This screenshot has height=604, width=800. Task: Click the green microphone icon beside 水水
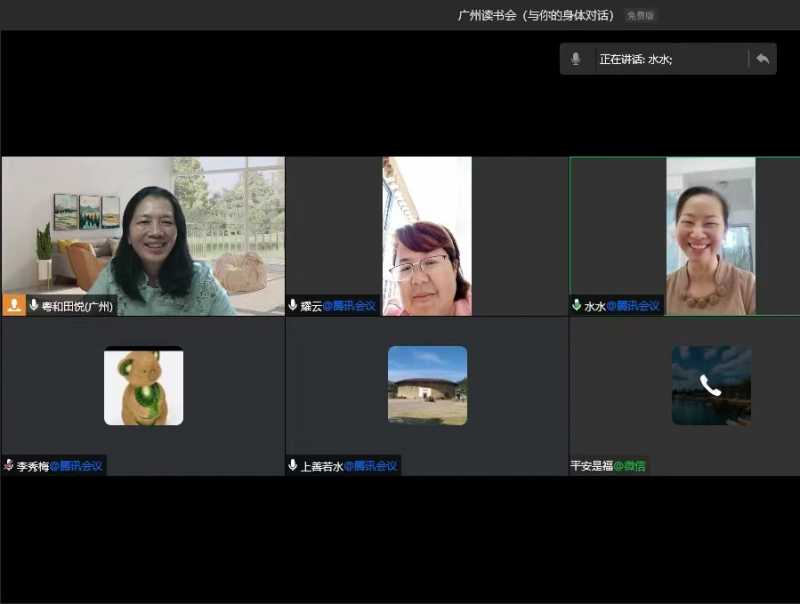(x=577, y=305)
